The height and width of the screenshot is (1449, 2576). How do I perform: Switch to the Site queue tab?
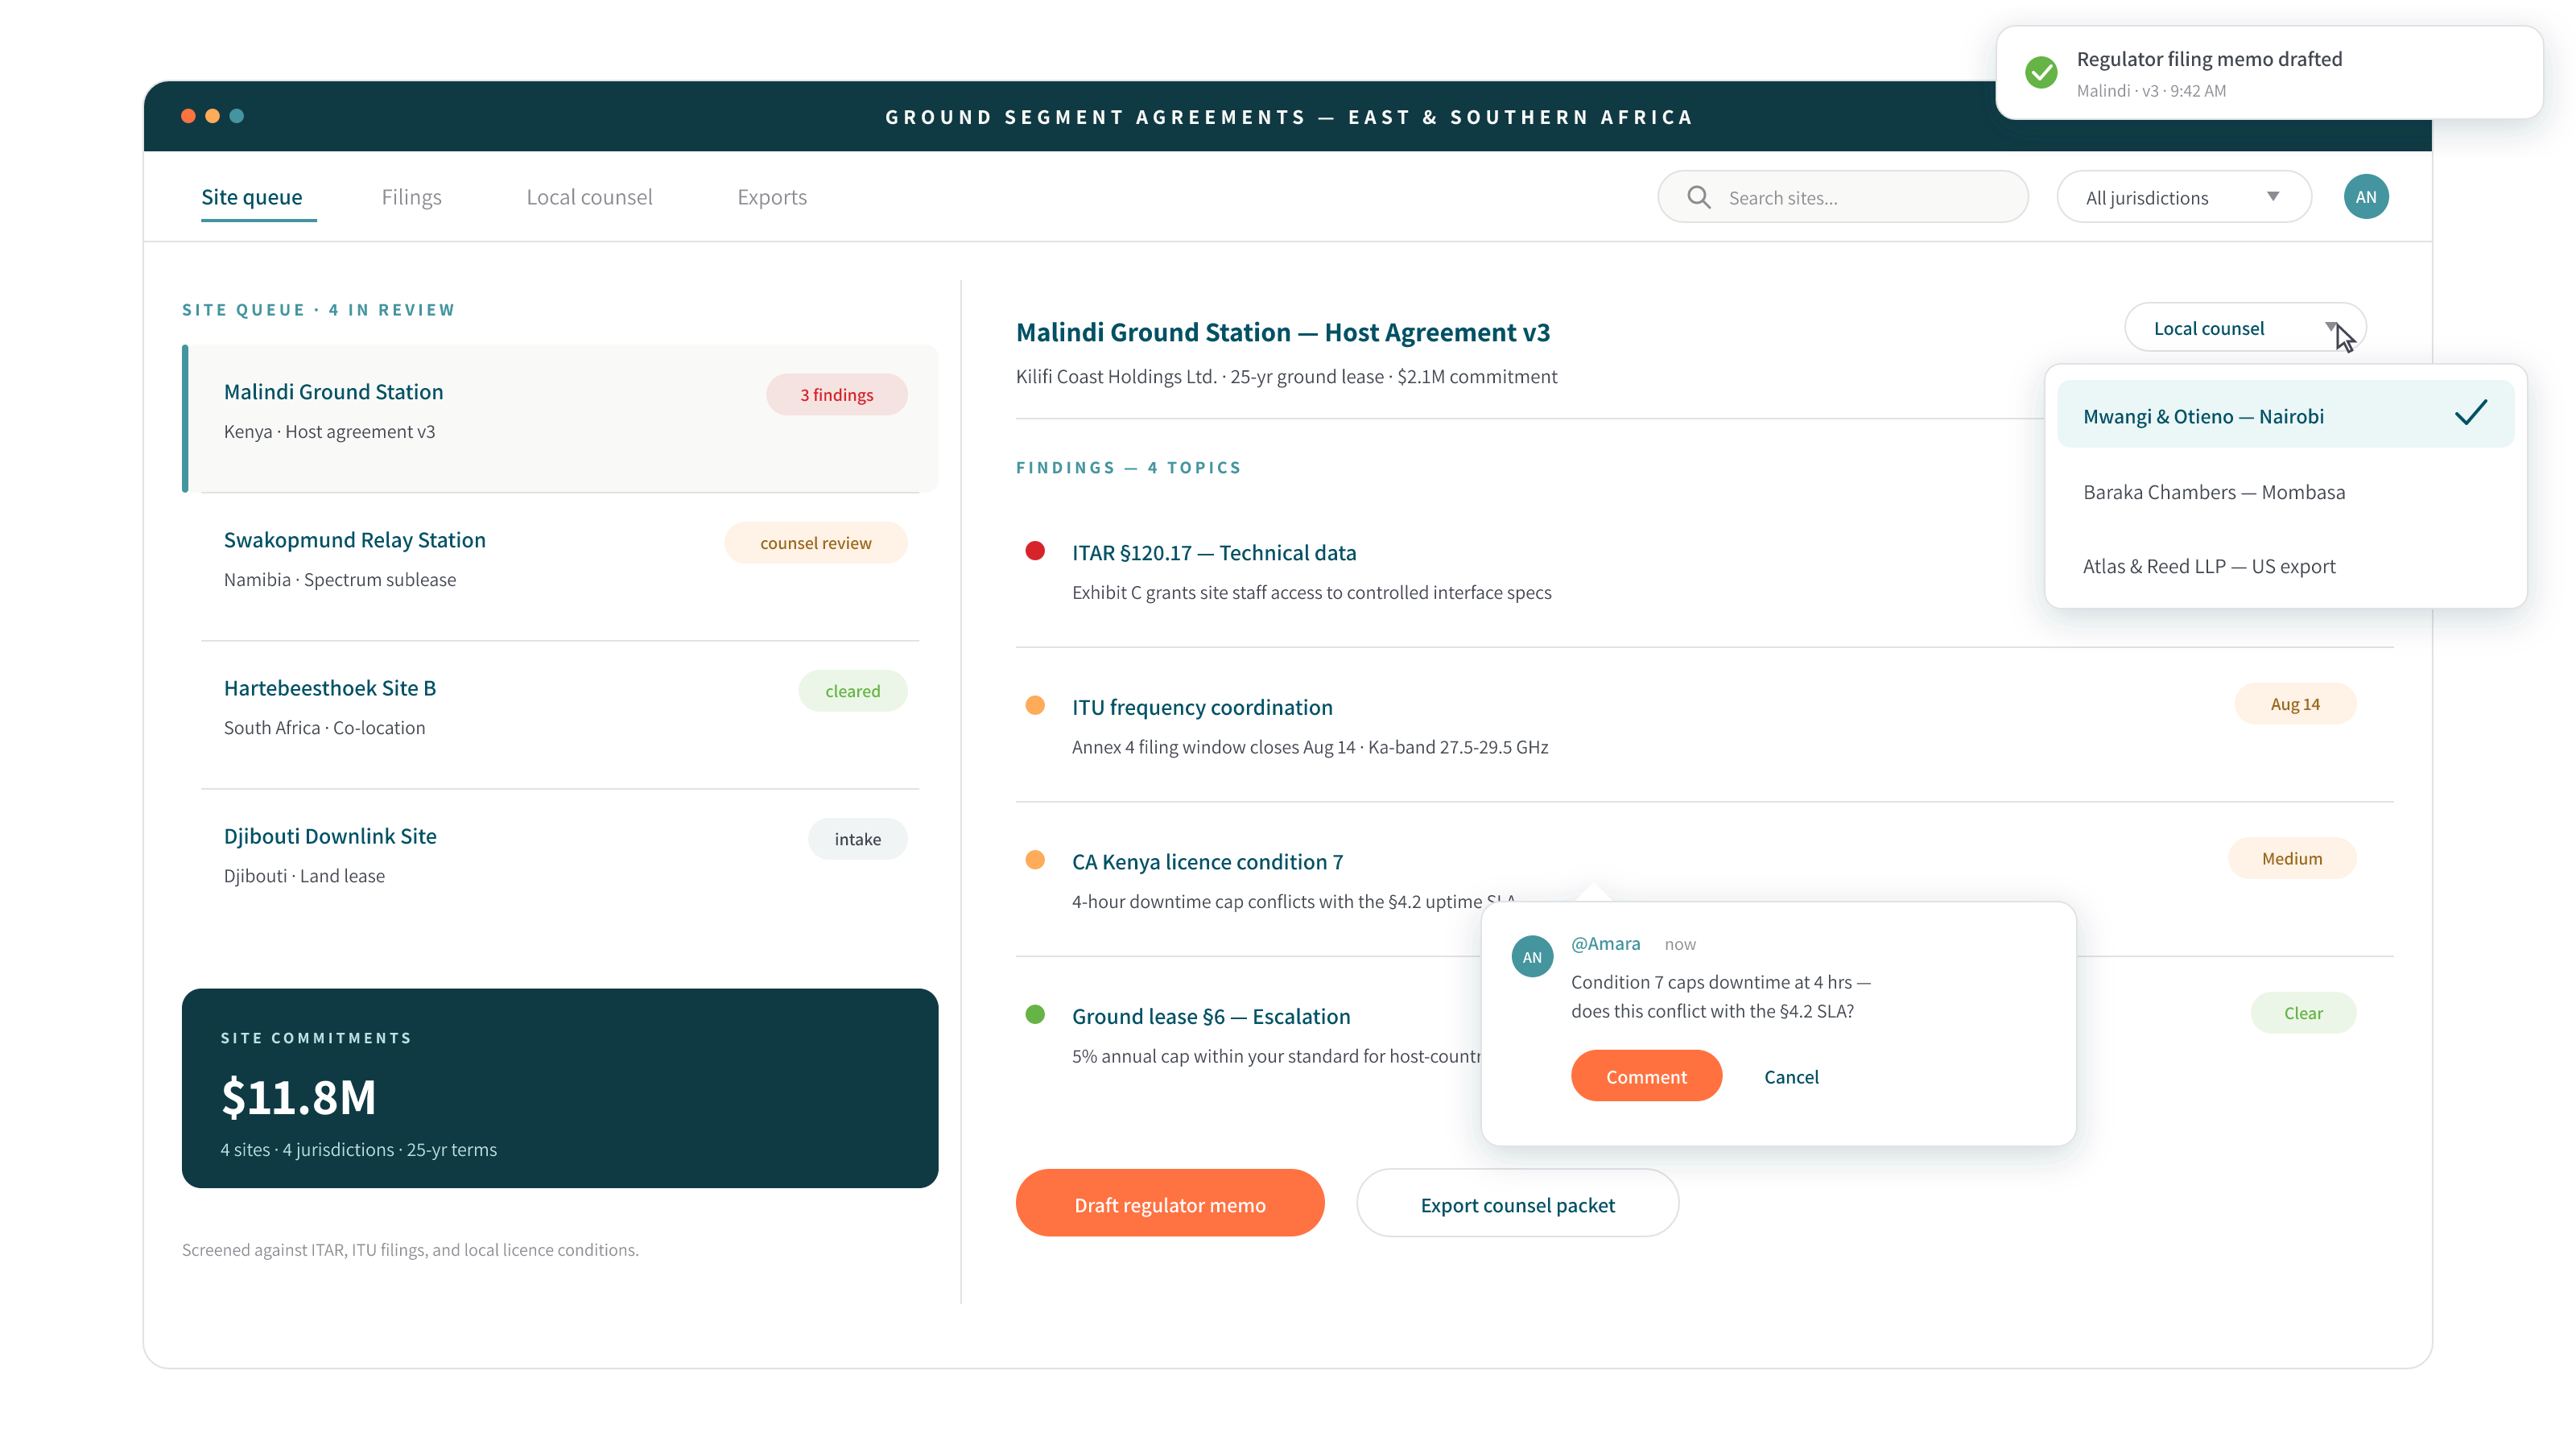[251, 197]
